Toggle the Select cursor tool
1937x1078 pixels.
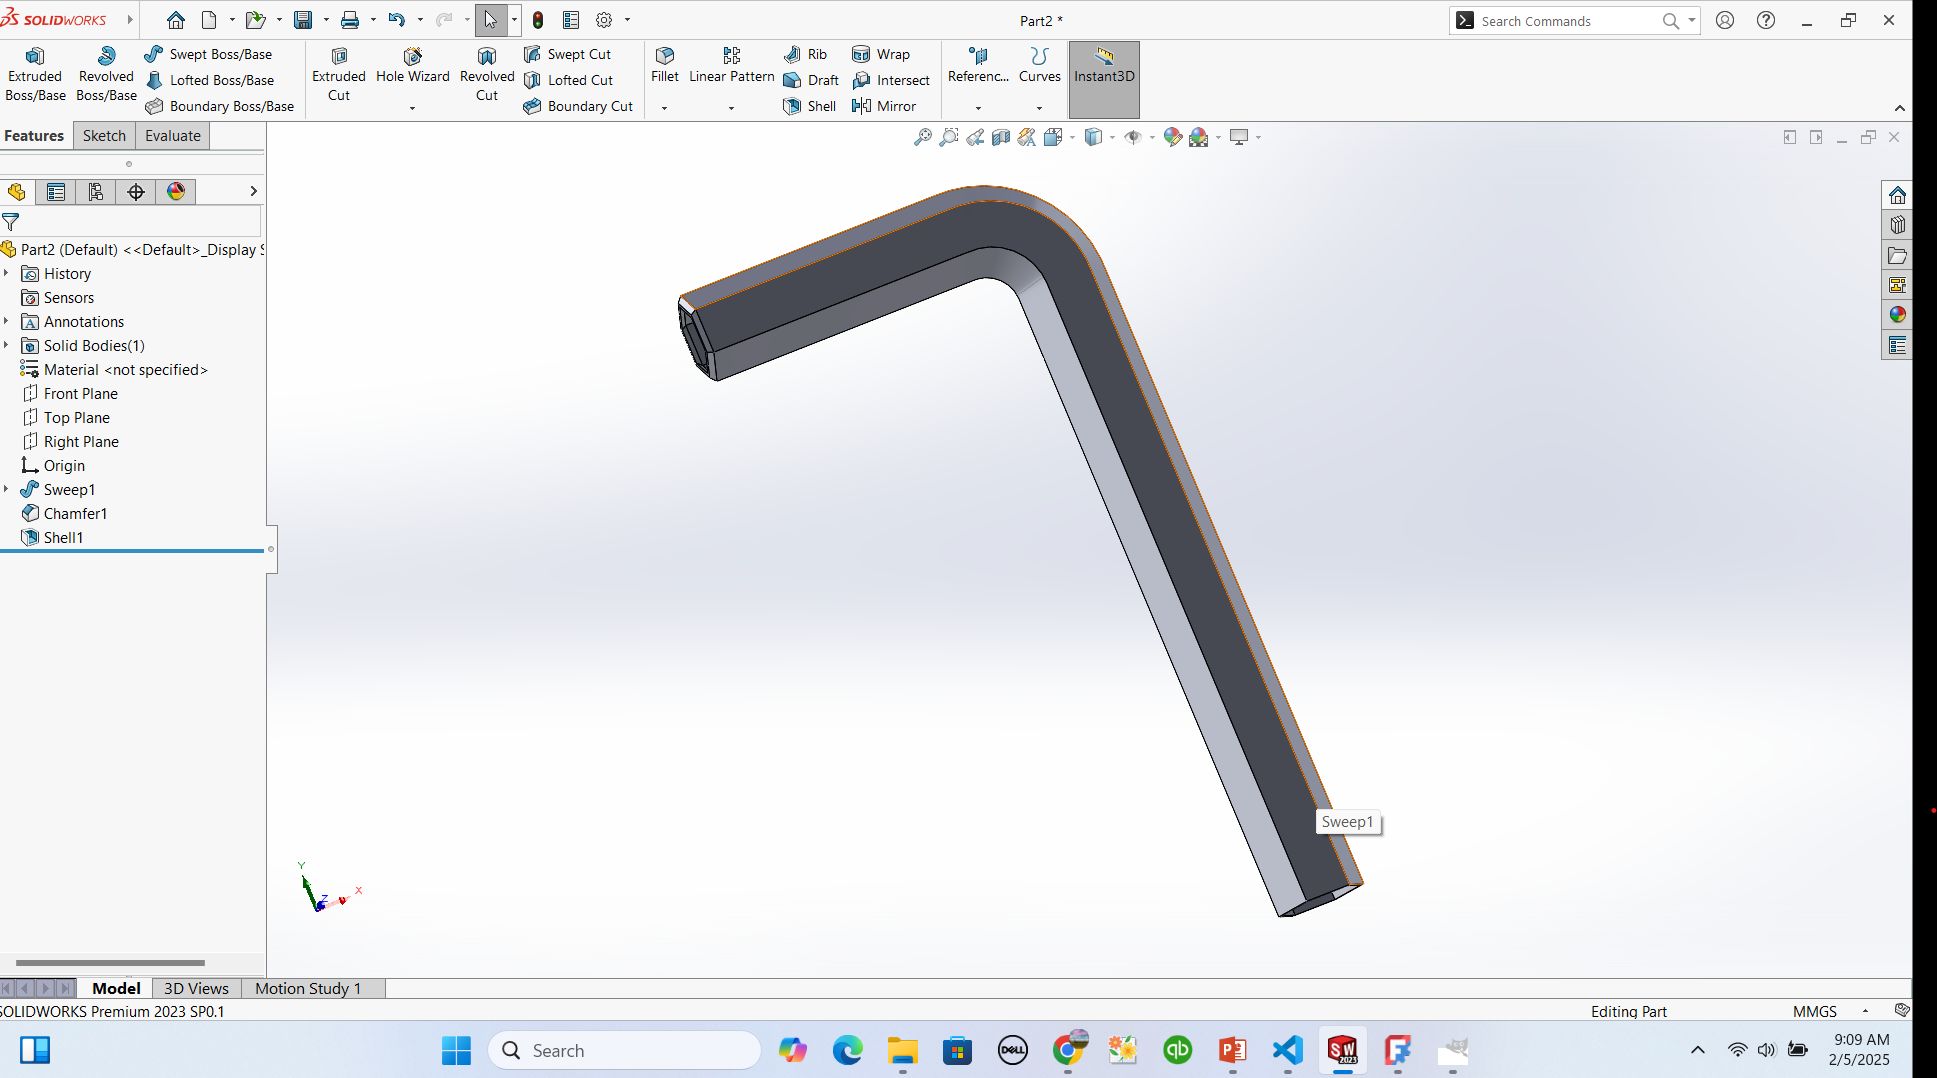pos(491,20)
